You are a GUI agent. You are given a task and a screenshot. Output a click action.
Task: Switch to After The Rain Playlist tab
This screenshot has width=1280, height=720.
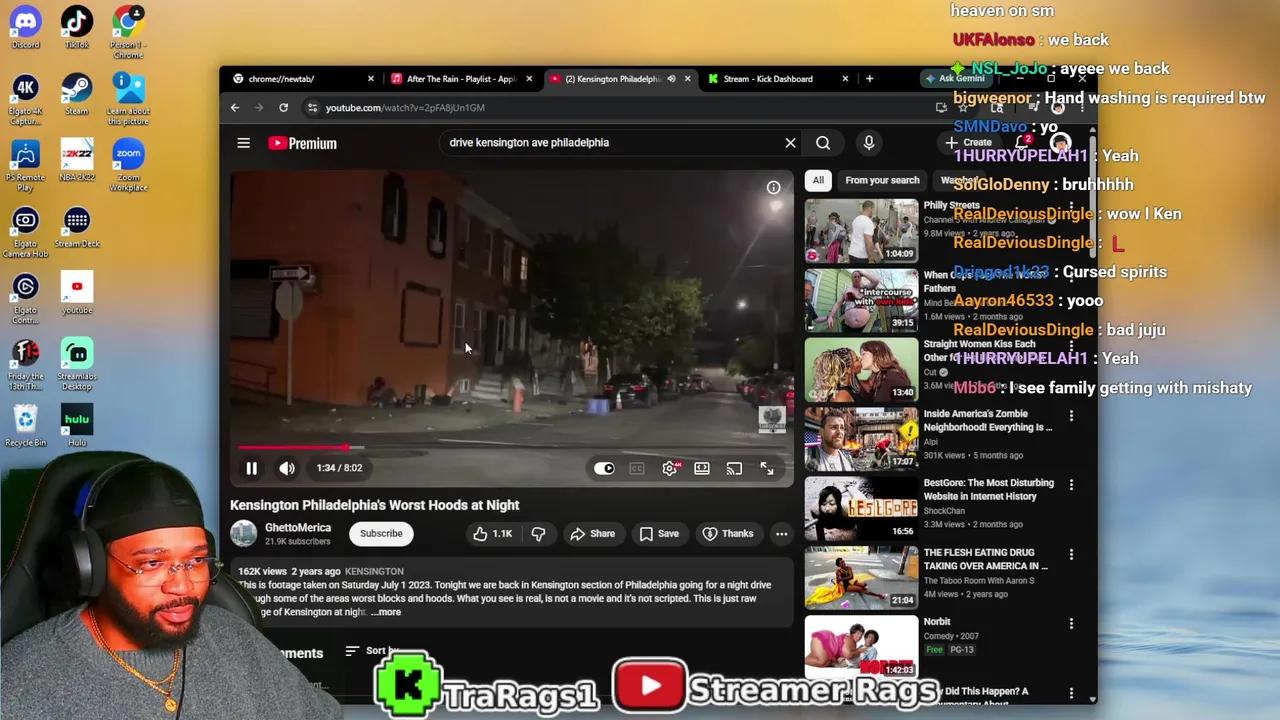click(462, 79)
